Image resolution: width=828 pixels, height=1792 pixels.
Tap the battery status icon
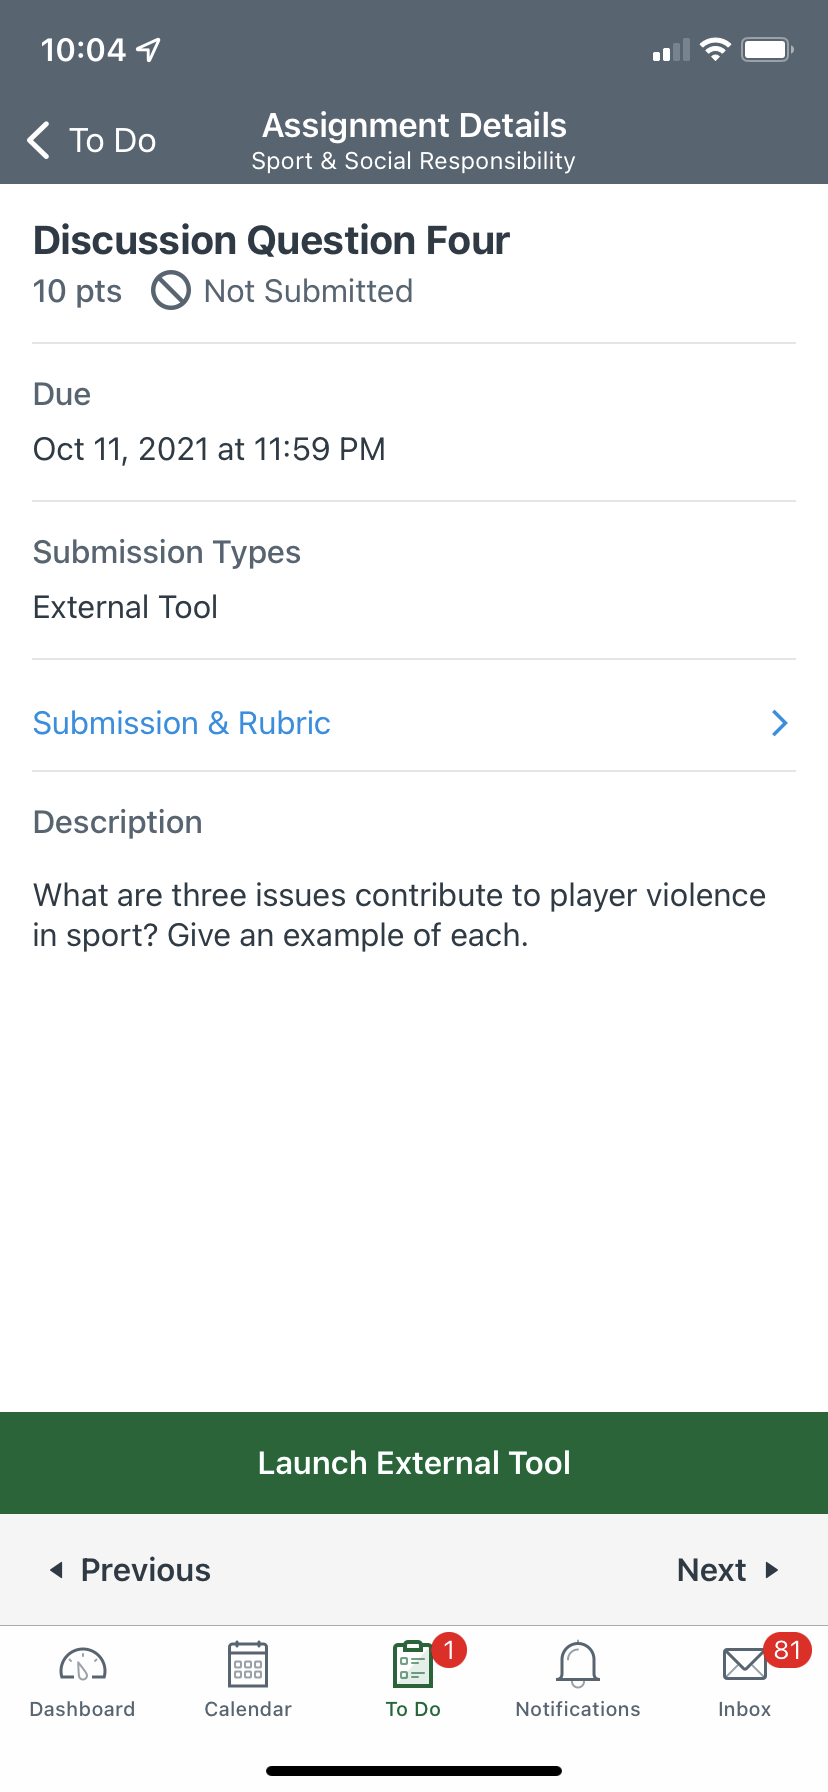coord(767,49)
